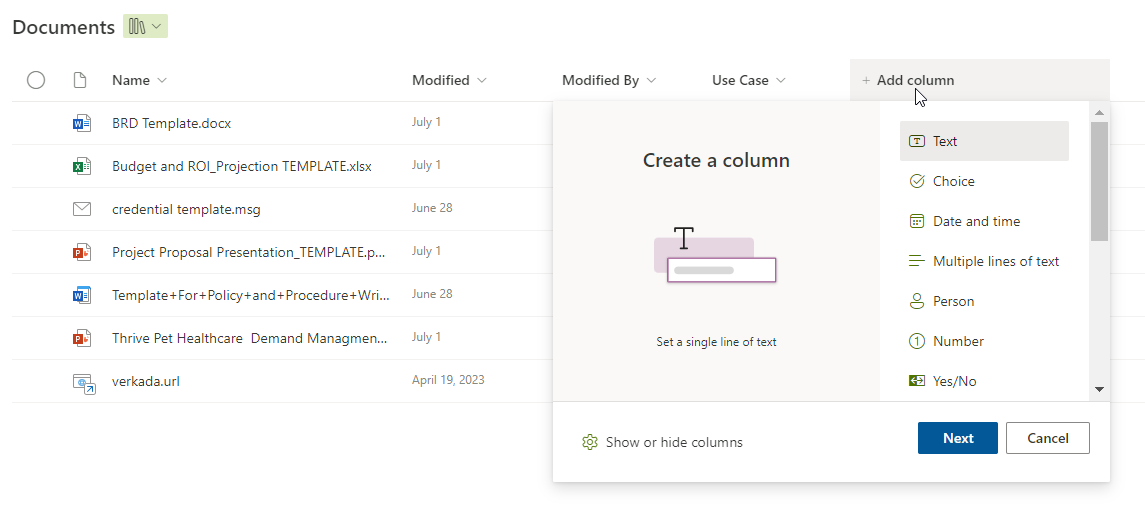Click the PowerPoint icon for Project Proposal Presentation
Viewport: 1145px width, 522px height.
pyautogui.click(x=82, y=252)
